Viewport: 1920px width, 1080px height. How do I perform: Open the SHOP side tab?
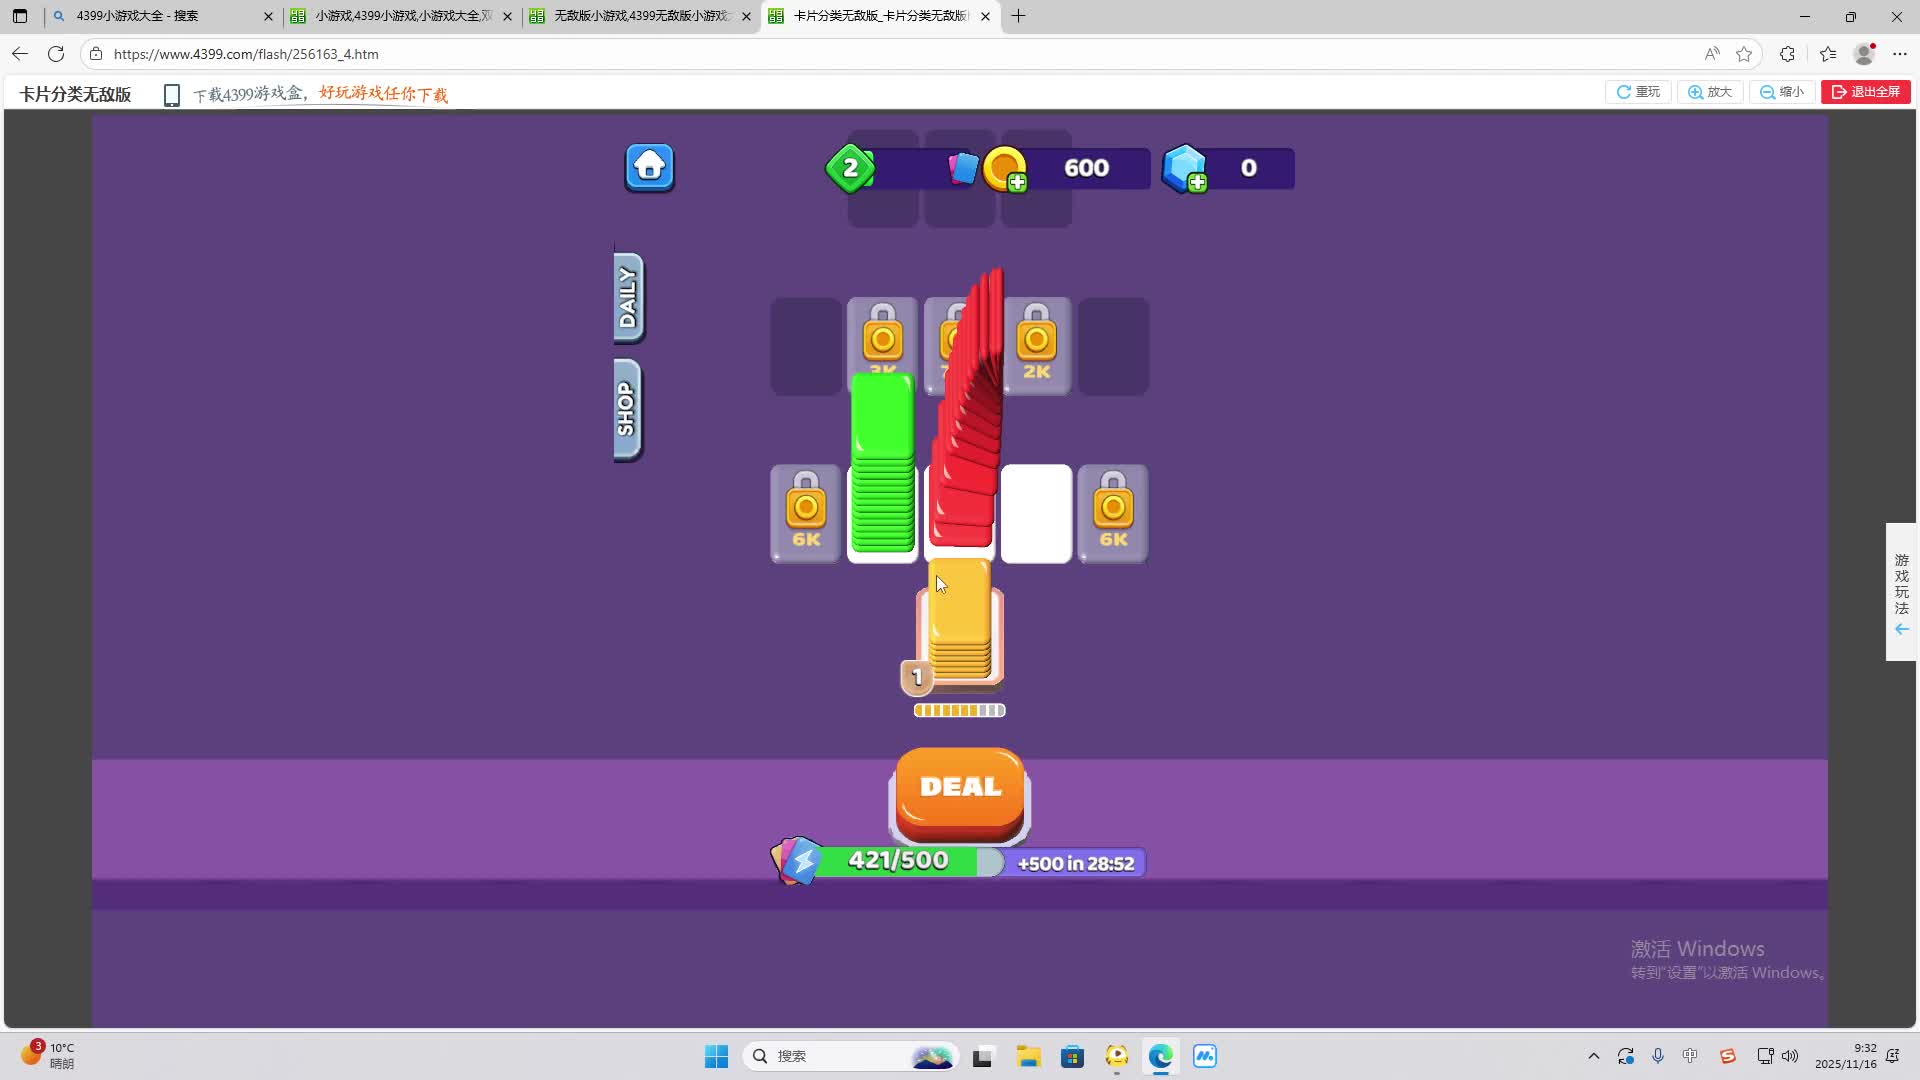click(627, 409)
